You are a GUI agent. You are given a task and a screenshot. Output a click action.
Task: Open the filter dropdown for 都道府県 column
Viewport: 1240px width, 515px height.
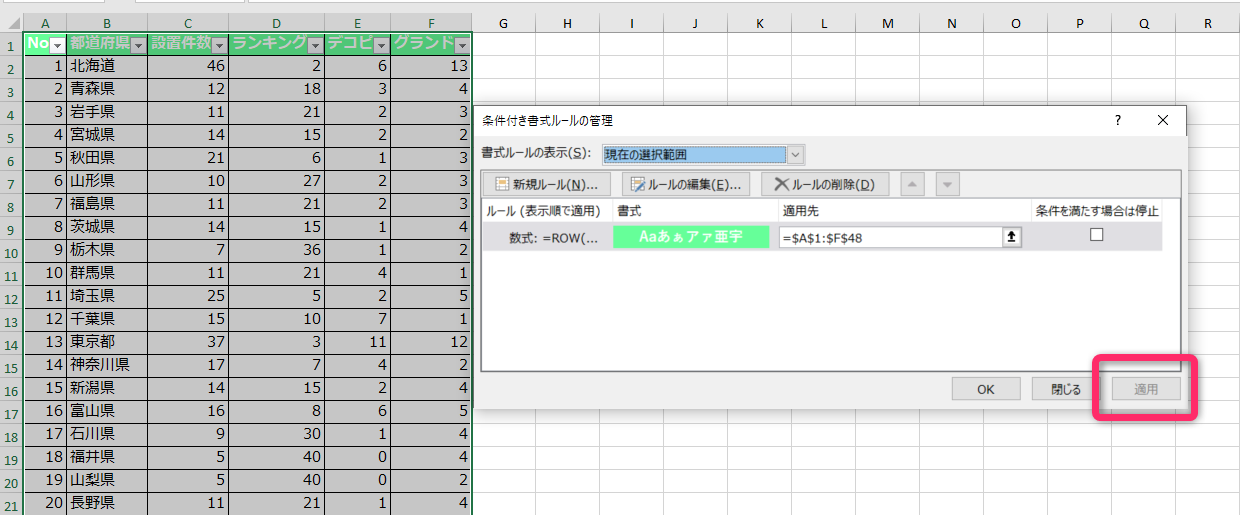coord(138,46)
